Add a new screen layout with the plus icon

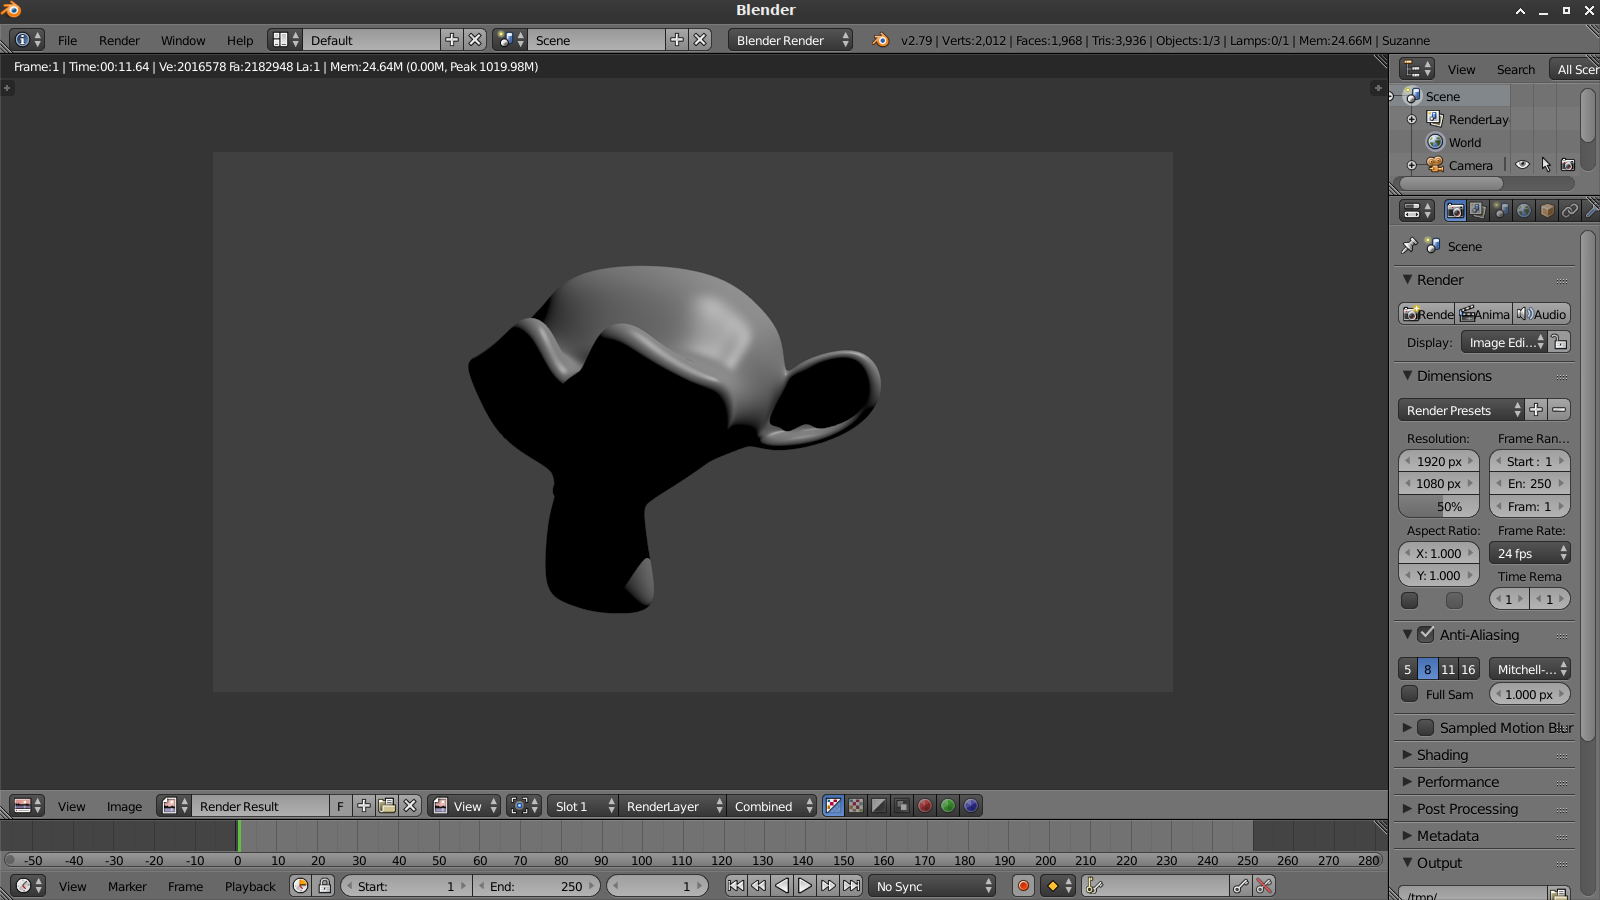[x=452, y=39]
